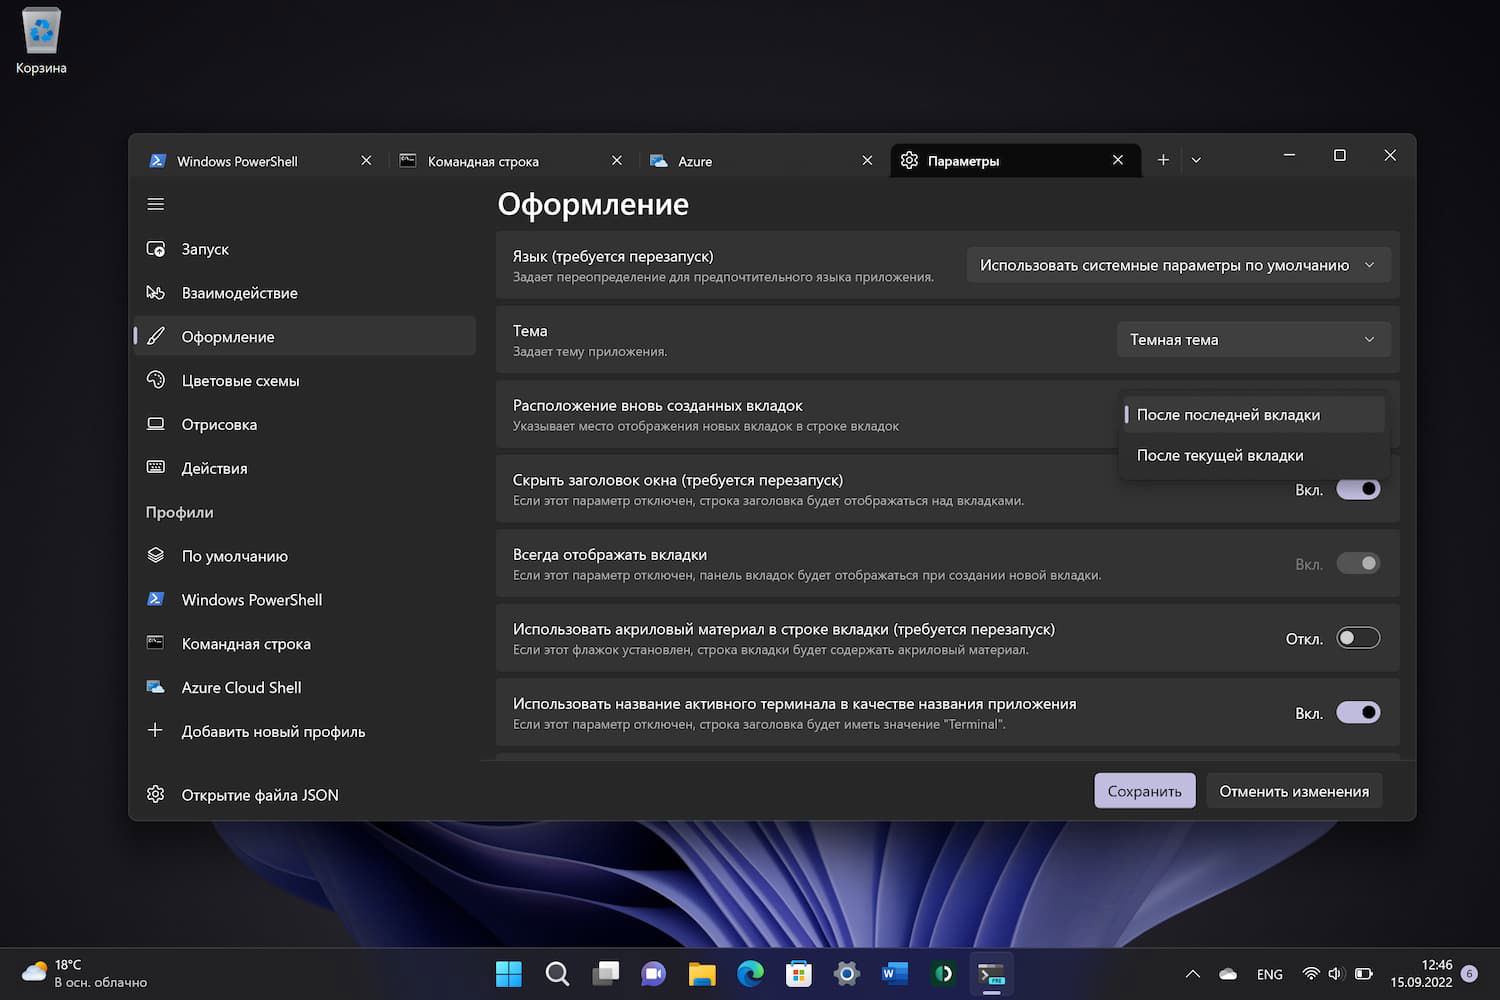Click Добавить новый профиль plus icon
This screenshot has height=1000, width=1500.
[x=155, y=731]
